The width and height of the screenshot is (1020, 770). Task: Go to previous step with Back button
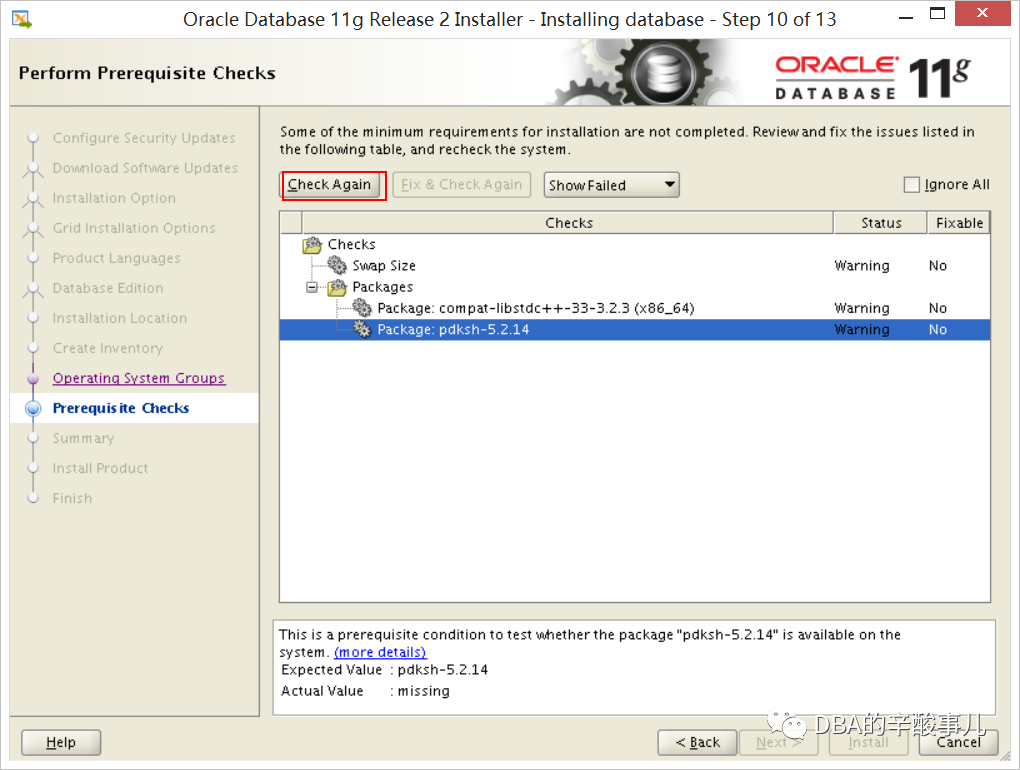click(697, 742)
